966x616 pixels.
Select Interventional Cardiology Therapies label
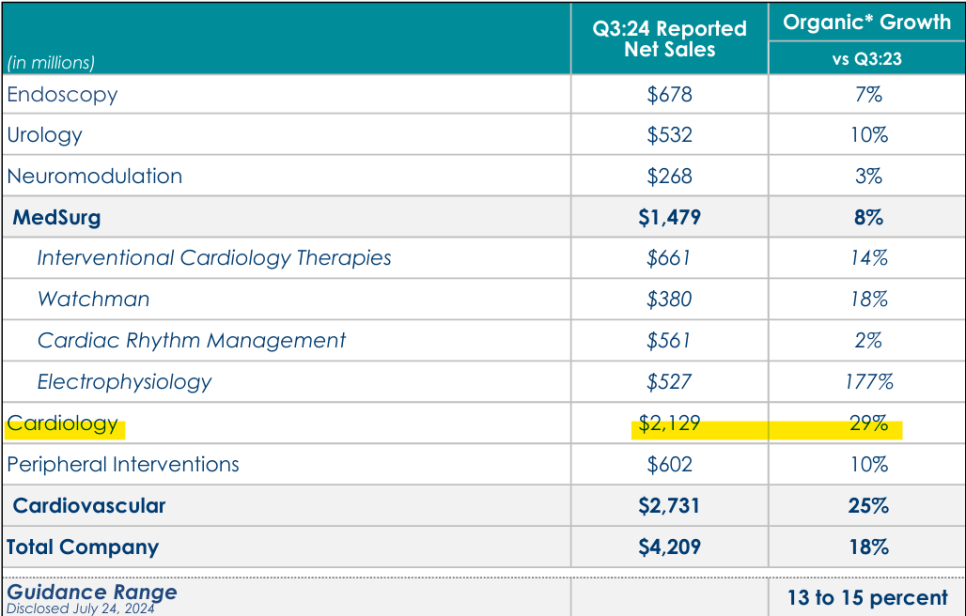click(x=214, y=258)
